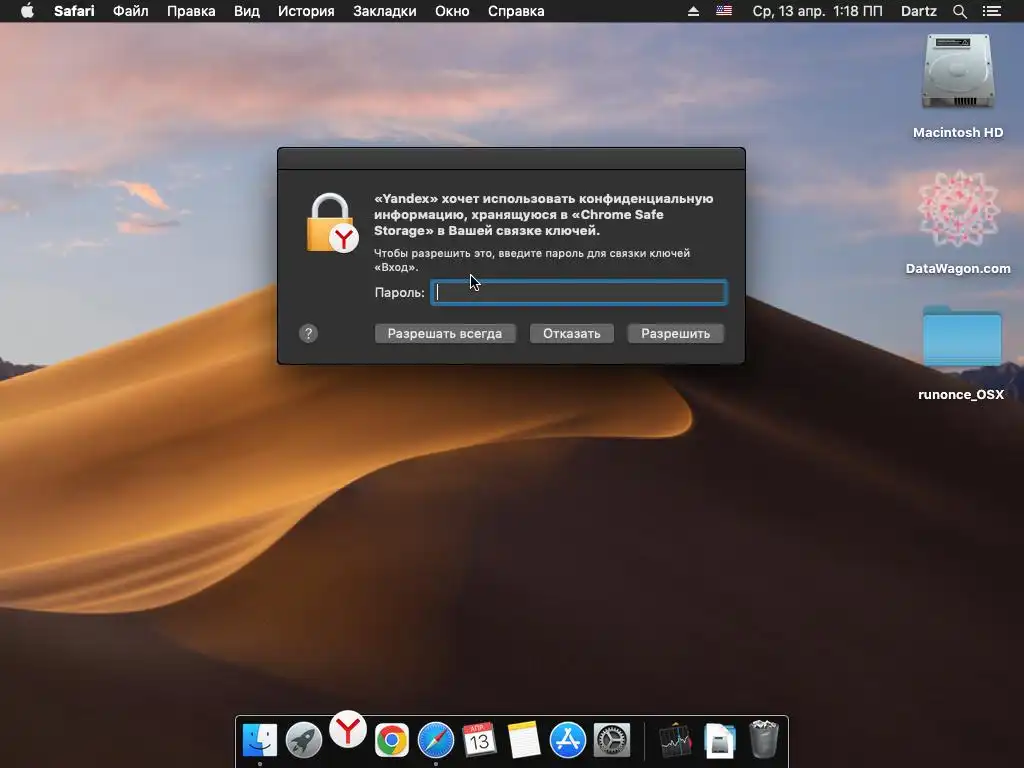Open Calendar icon showing 13
This screenshot has height=768, width=1024.
479,740
